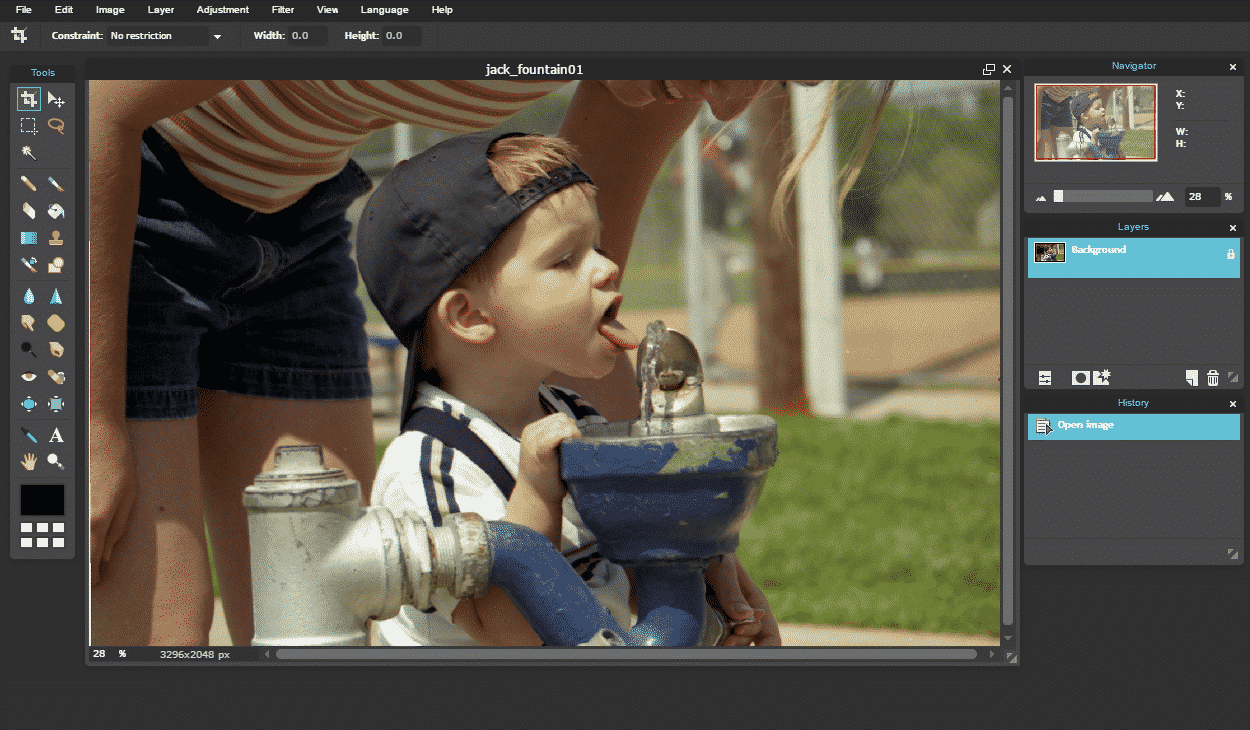Select the Magic Wand tool
The height and width of the screenshot is (730, 1250).
[x=29, y=153]
